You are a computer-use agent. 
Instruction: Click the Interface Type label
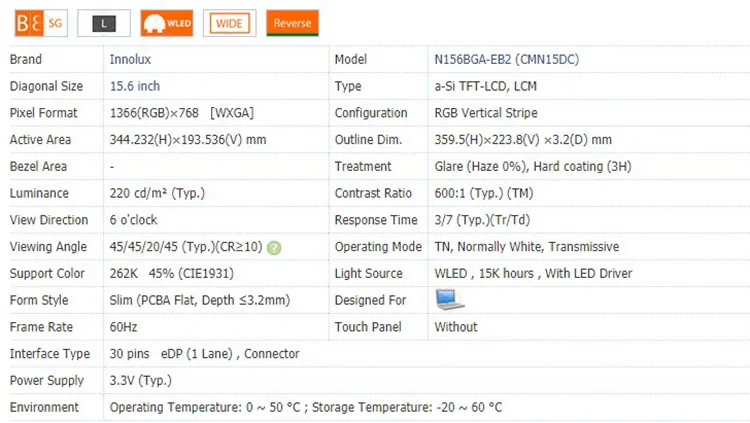[x=50, y=354]
